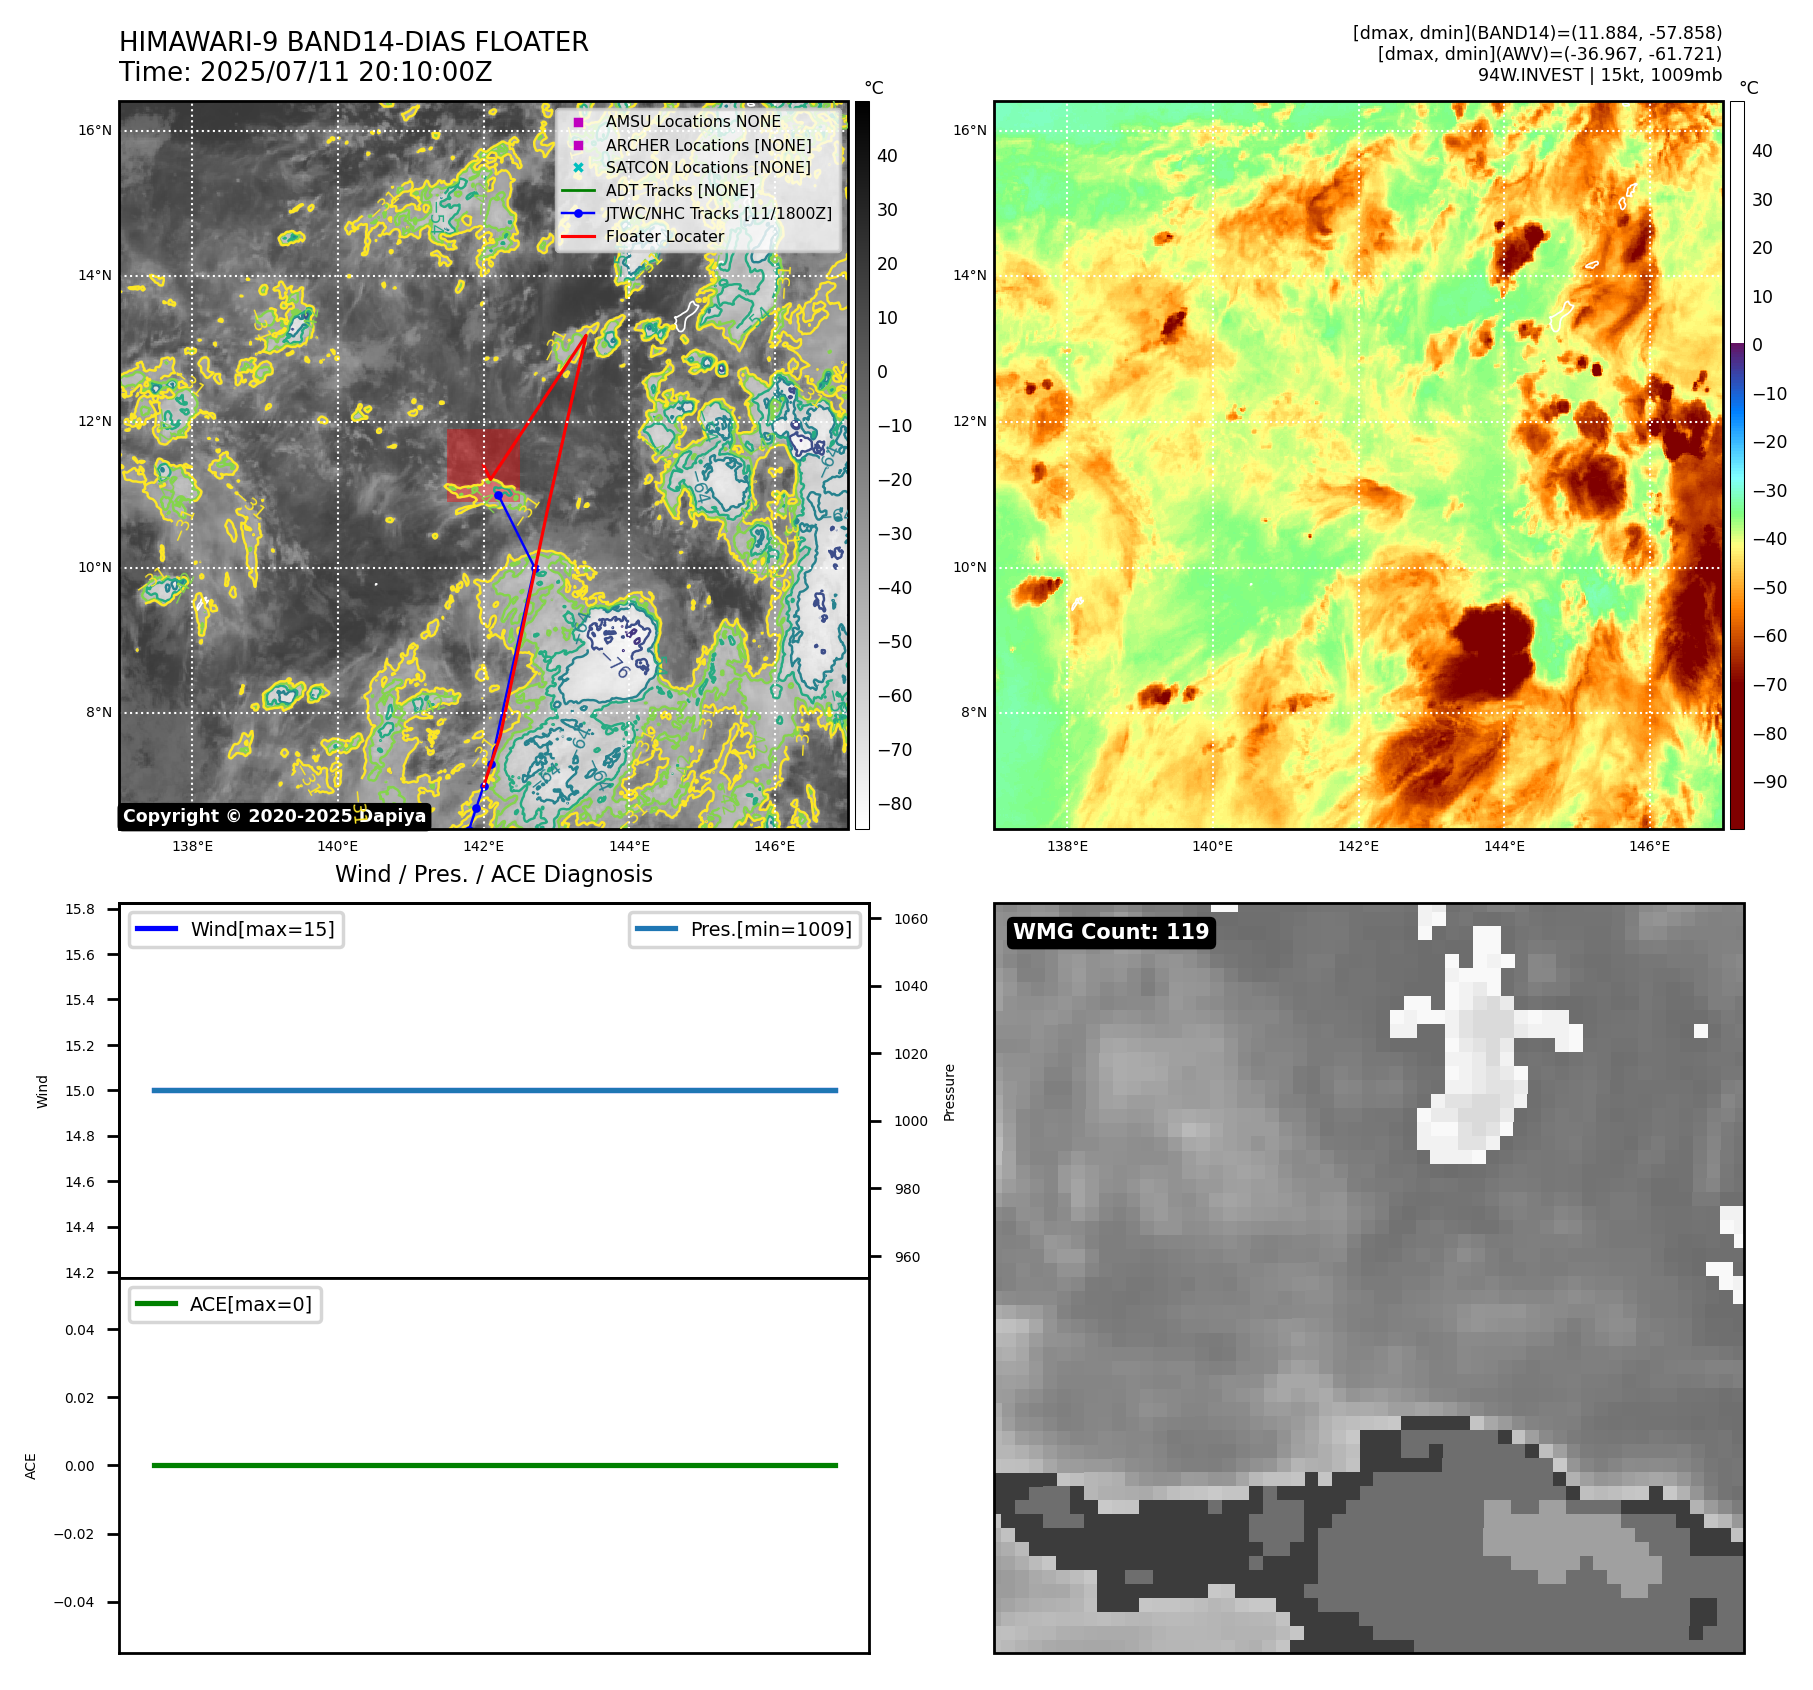Click the 'HIMAWARI-9 BAND14-DIAS FLOATER' title
Screen dimensions: 1813x1690
click(354, 42)
